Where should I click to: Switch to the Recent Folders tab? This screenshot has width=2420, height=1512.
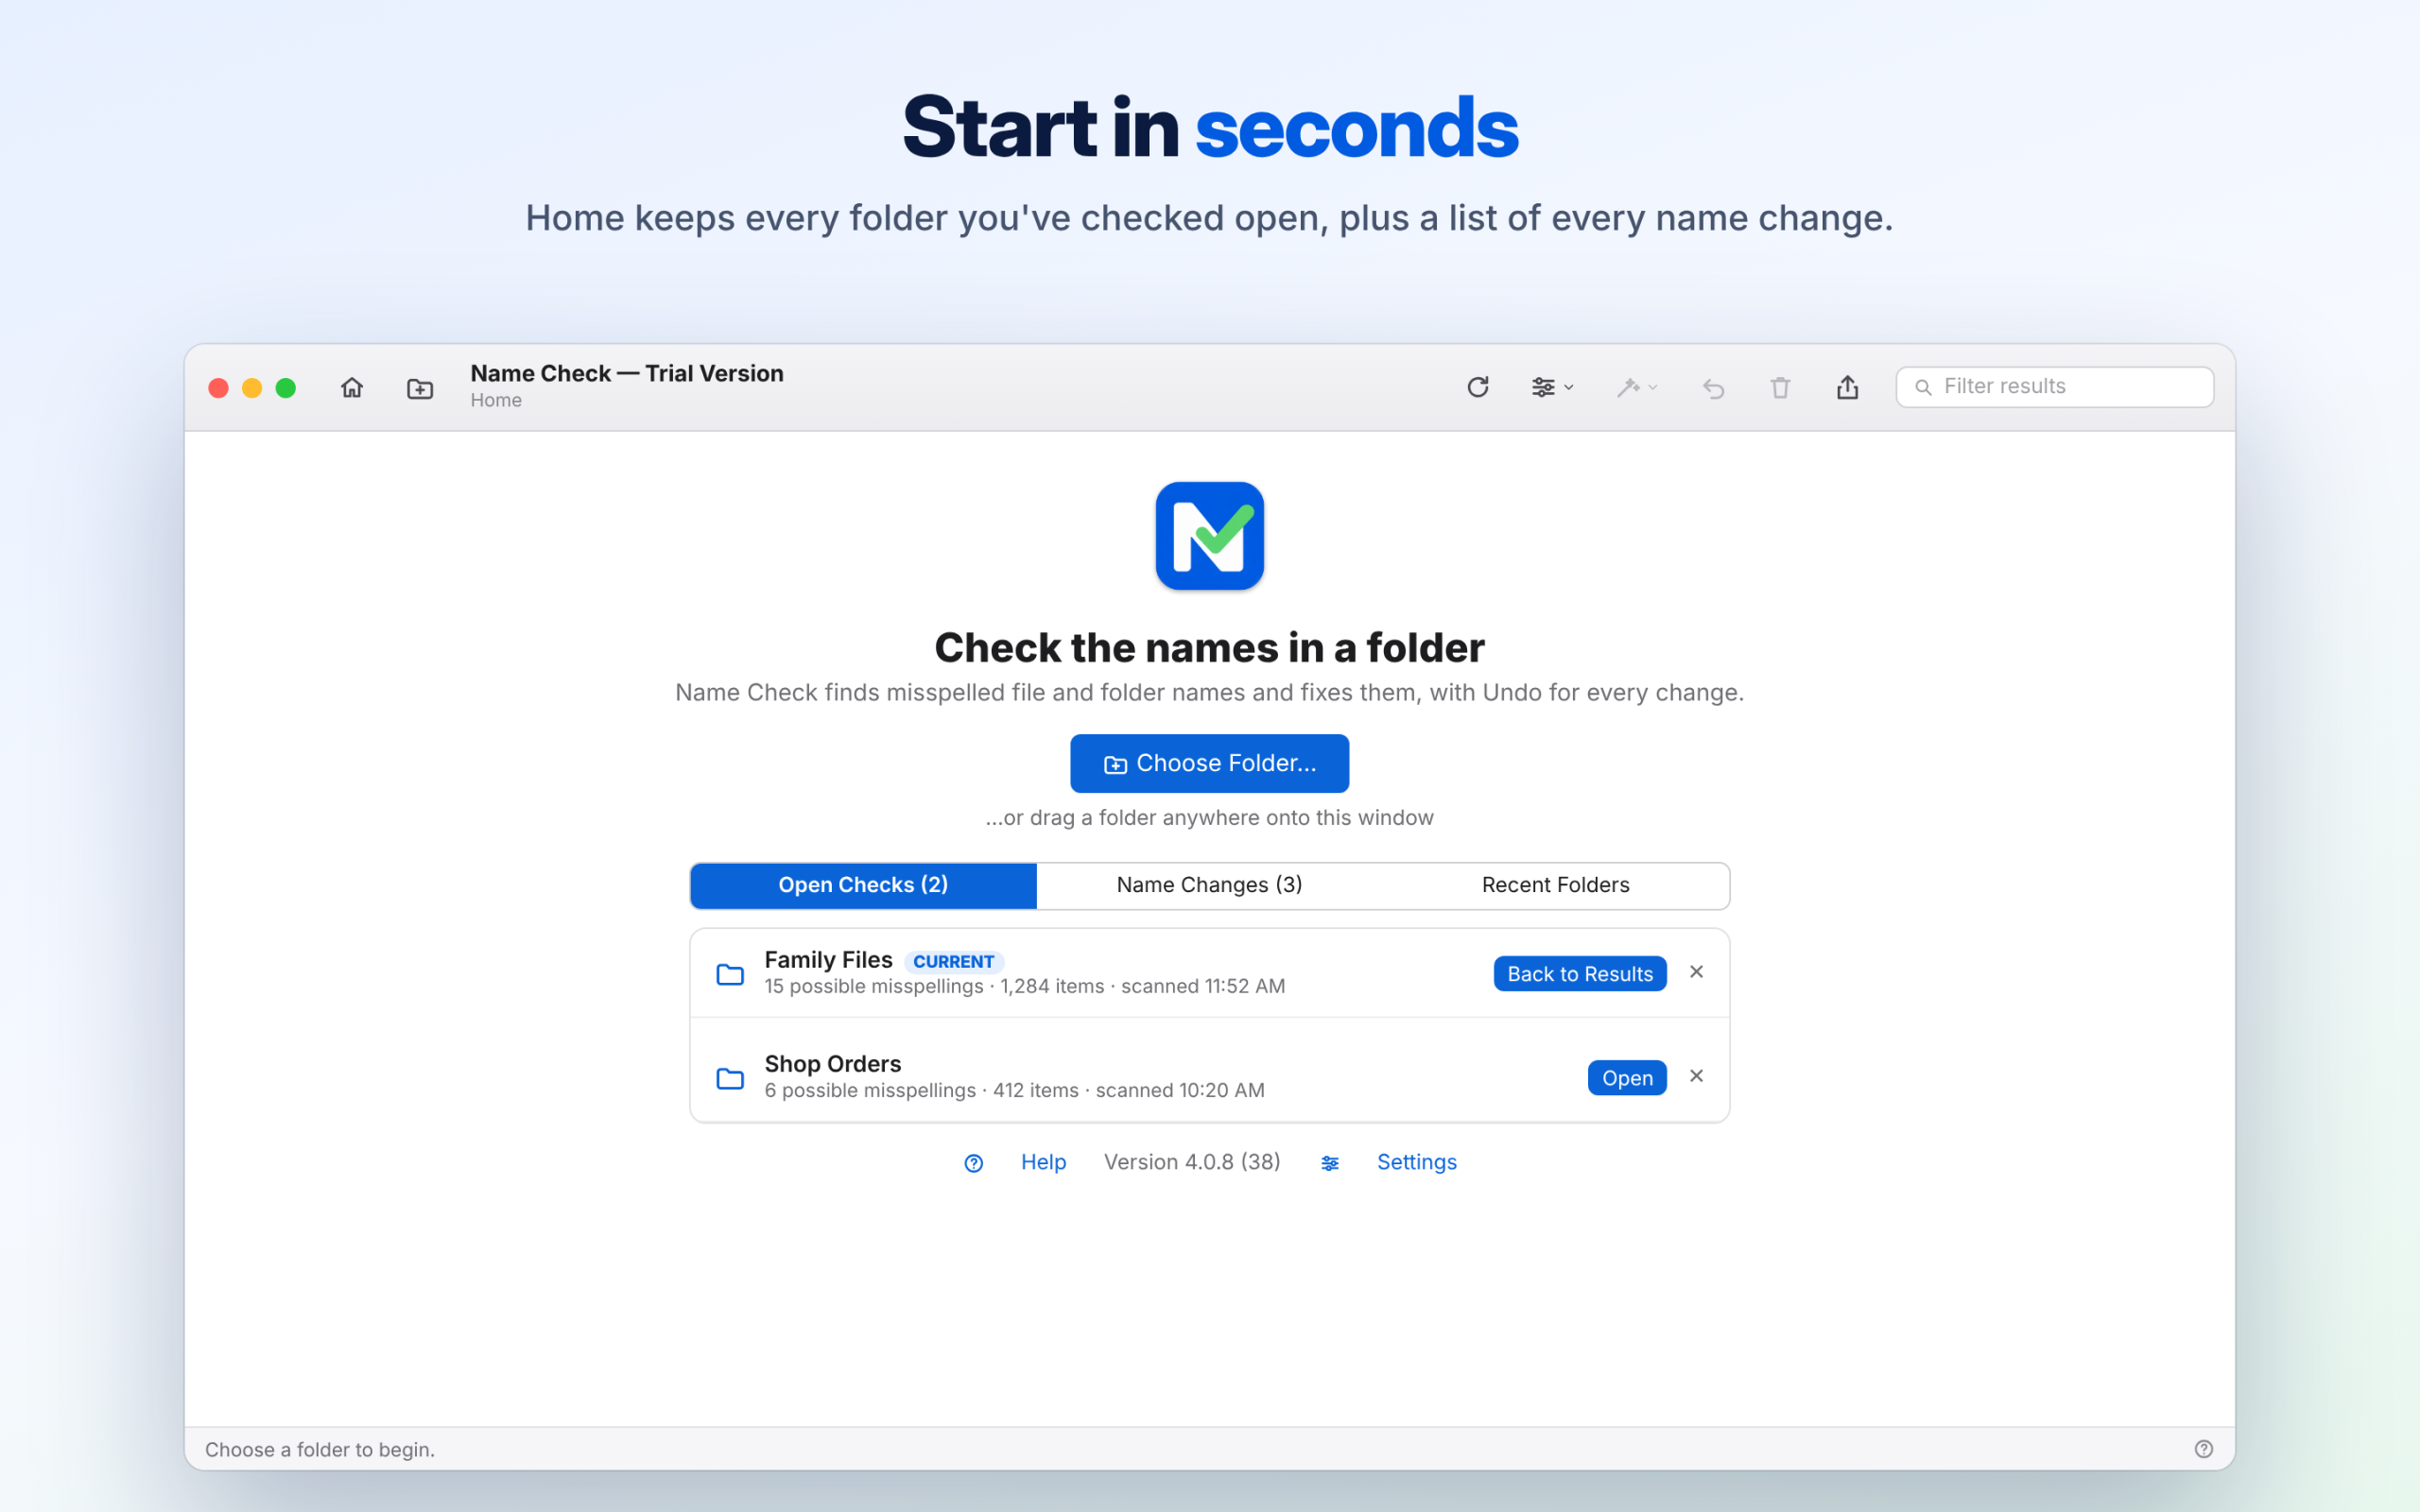tap(1555, 885)
